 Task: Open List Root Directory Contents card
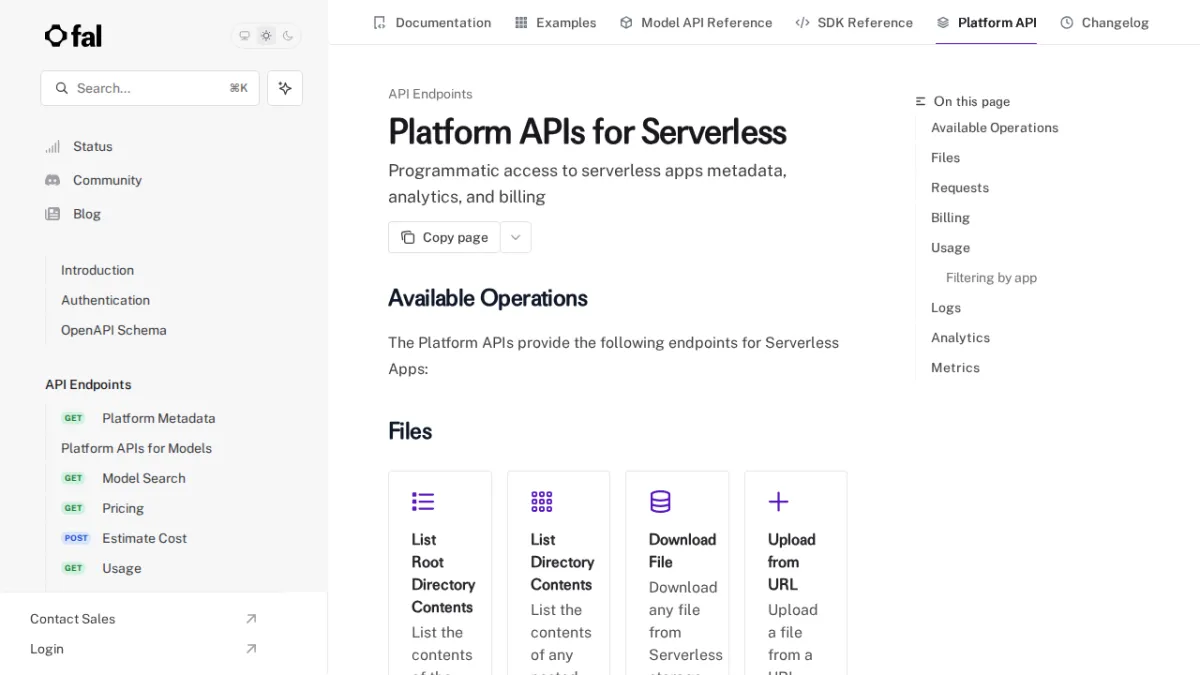440,573
